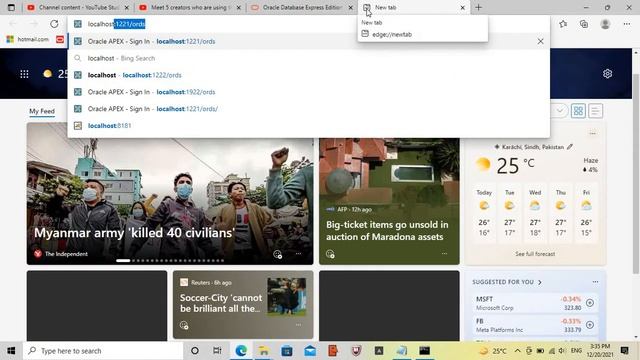The width and height of the screenshot is (640, 360).
Task: Open Collections icon in toolbar
Action: click(x=584, y=24)
